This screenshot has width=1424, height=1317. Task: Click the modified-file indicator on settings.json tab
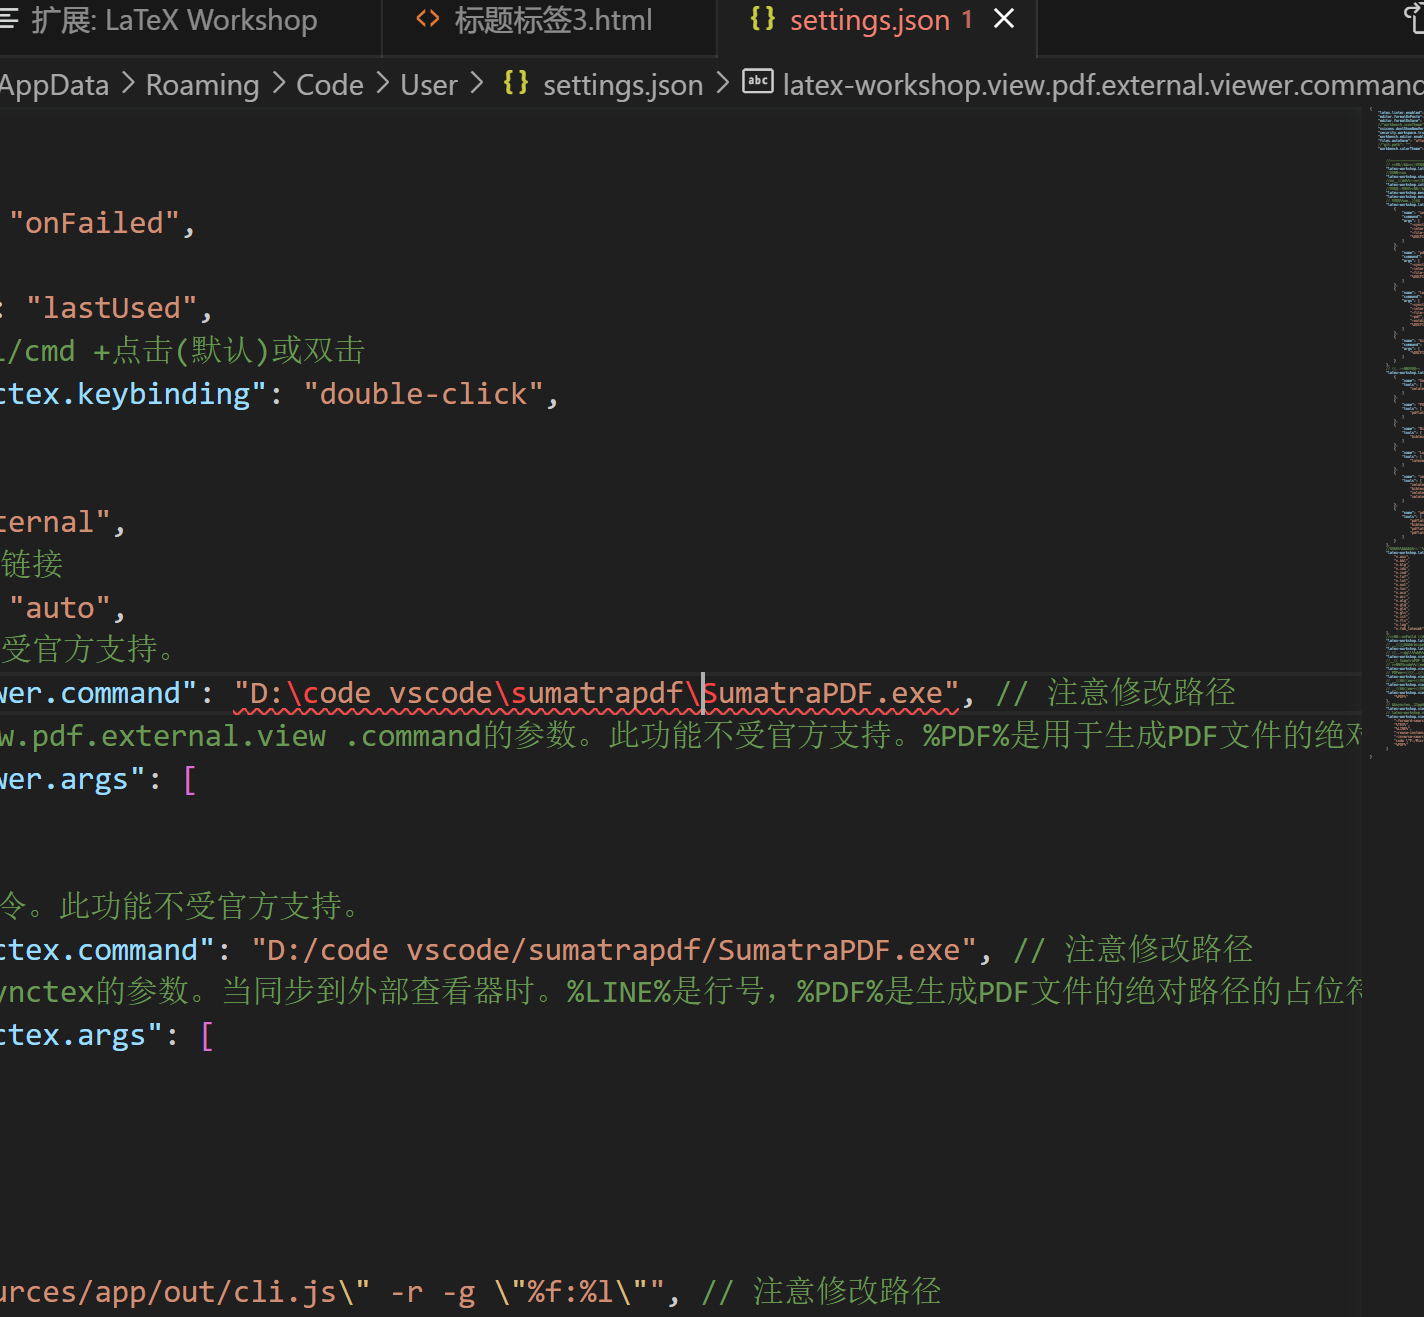coord(966,19)
